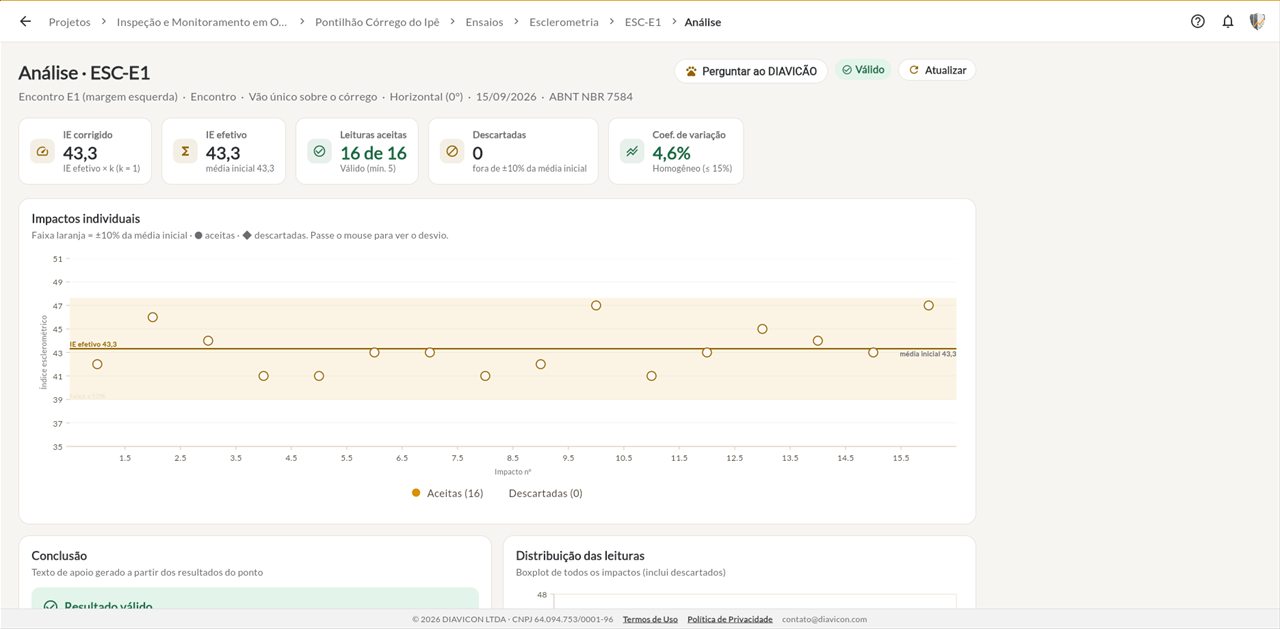Click 'fora de ±10% da média inicial' text
Viewport: 1280px width, 629px height.
pyautogui.click(x=529, y=169)
